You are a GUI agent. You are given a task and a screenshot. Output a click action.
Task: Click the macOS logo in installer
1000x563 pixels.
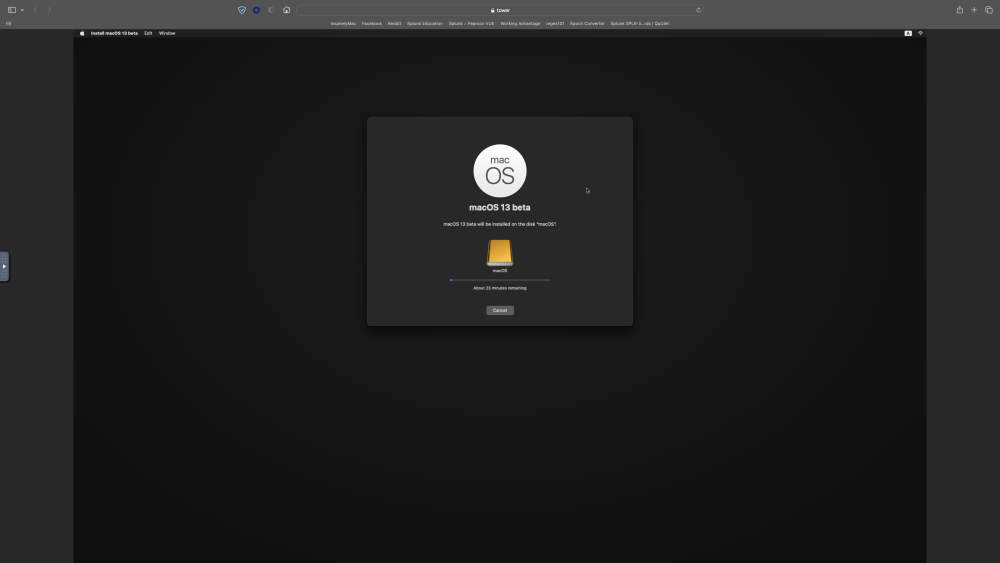pyautogui.click(x=500, y=171)
